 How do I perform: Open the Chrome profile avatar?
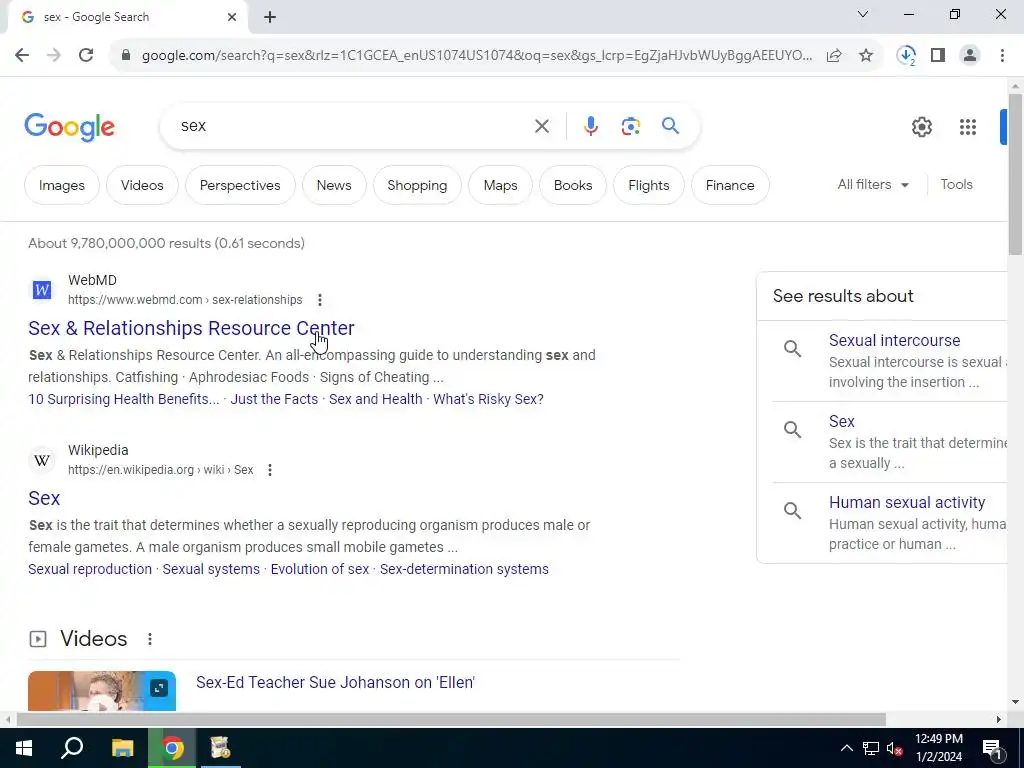(x=970, y=56)
